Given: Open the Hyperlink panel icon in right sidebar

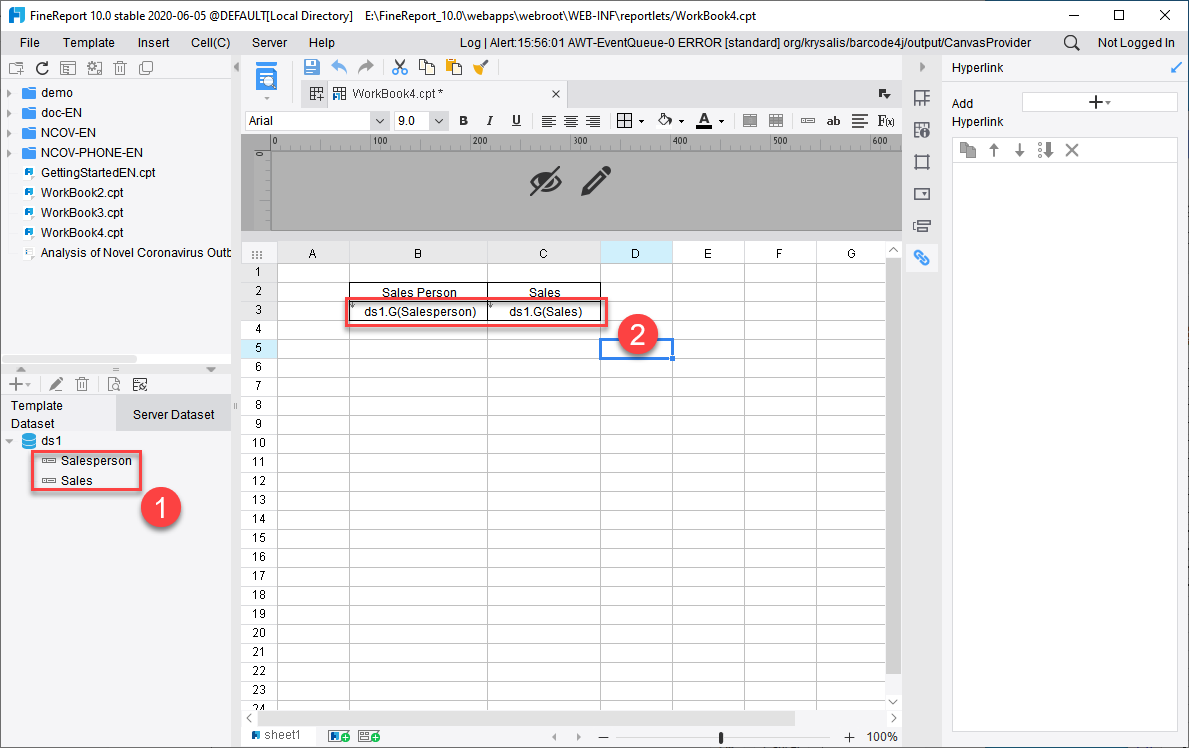Looking at the screenshot, I should 922,257.
